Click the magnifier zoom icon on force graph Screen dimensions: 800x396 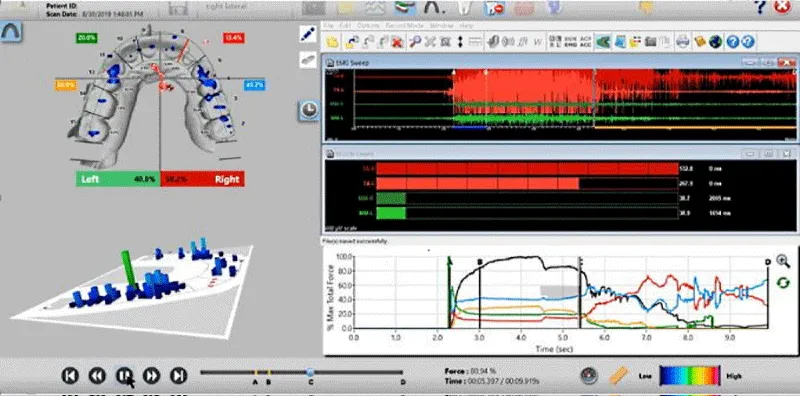click(x=783, y=260)
